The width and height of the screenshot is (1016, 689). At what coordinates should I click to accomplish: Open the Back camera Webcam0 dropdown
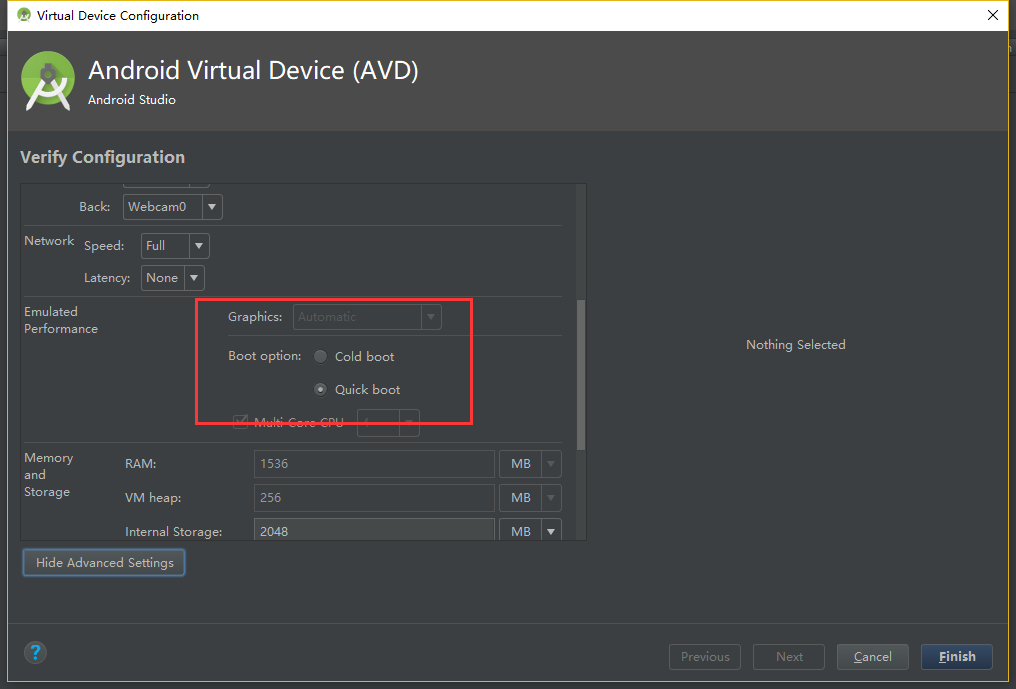point(173,207)
